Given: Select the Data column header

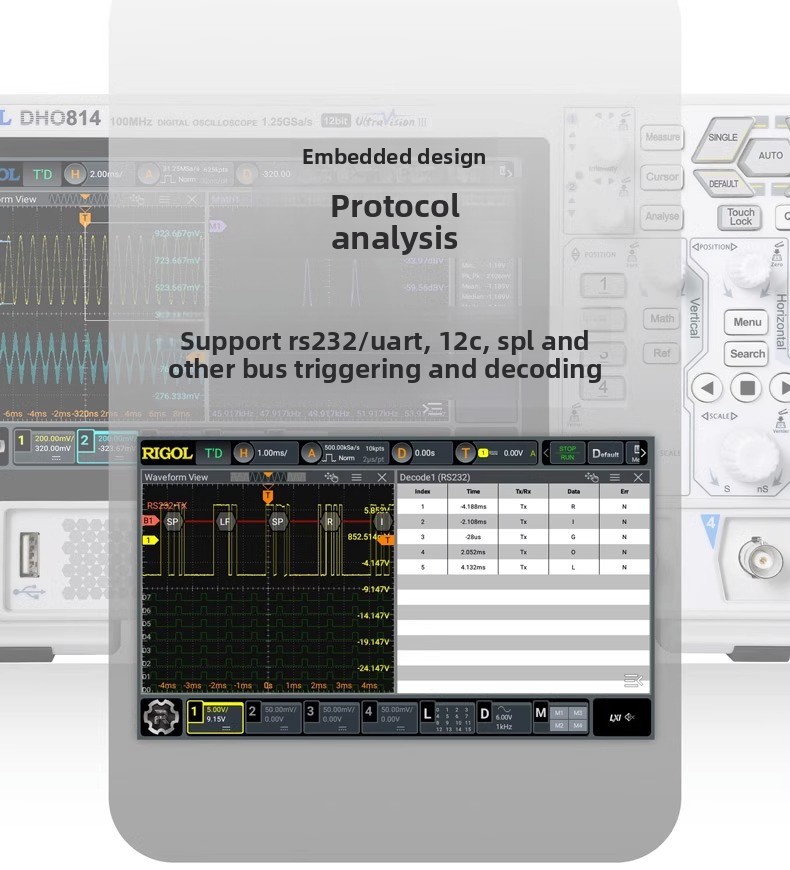Looking at the screenshot, I should point(574,492).
